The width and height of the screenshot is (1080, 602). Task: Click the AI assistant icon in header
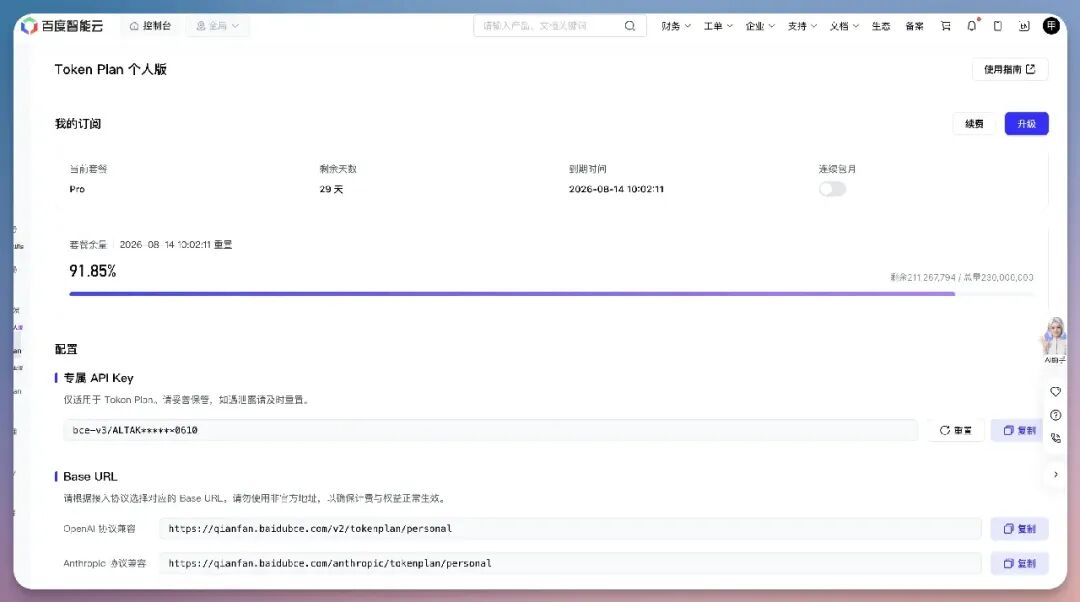[1024, 26]
